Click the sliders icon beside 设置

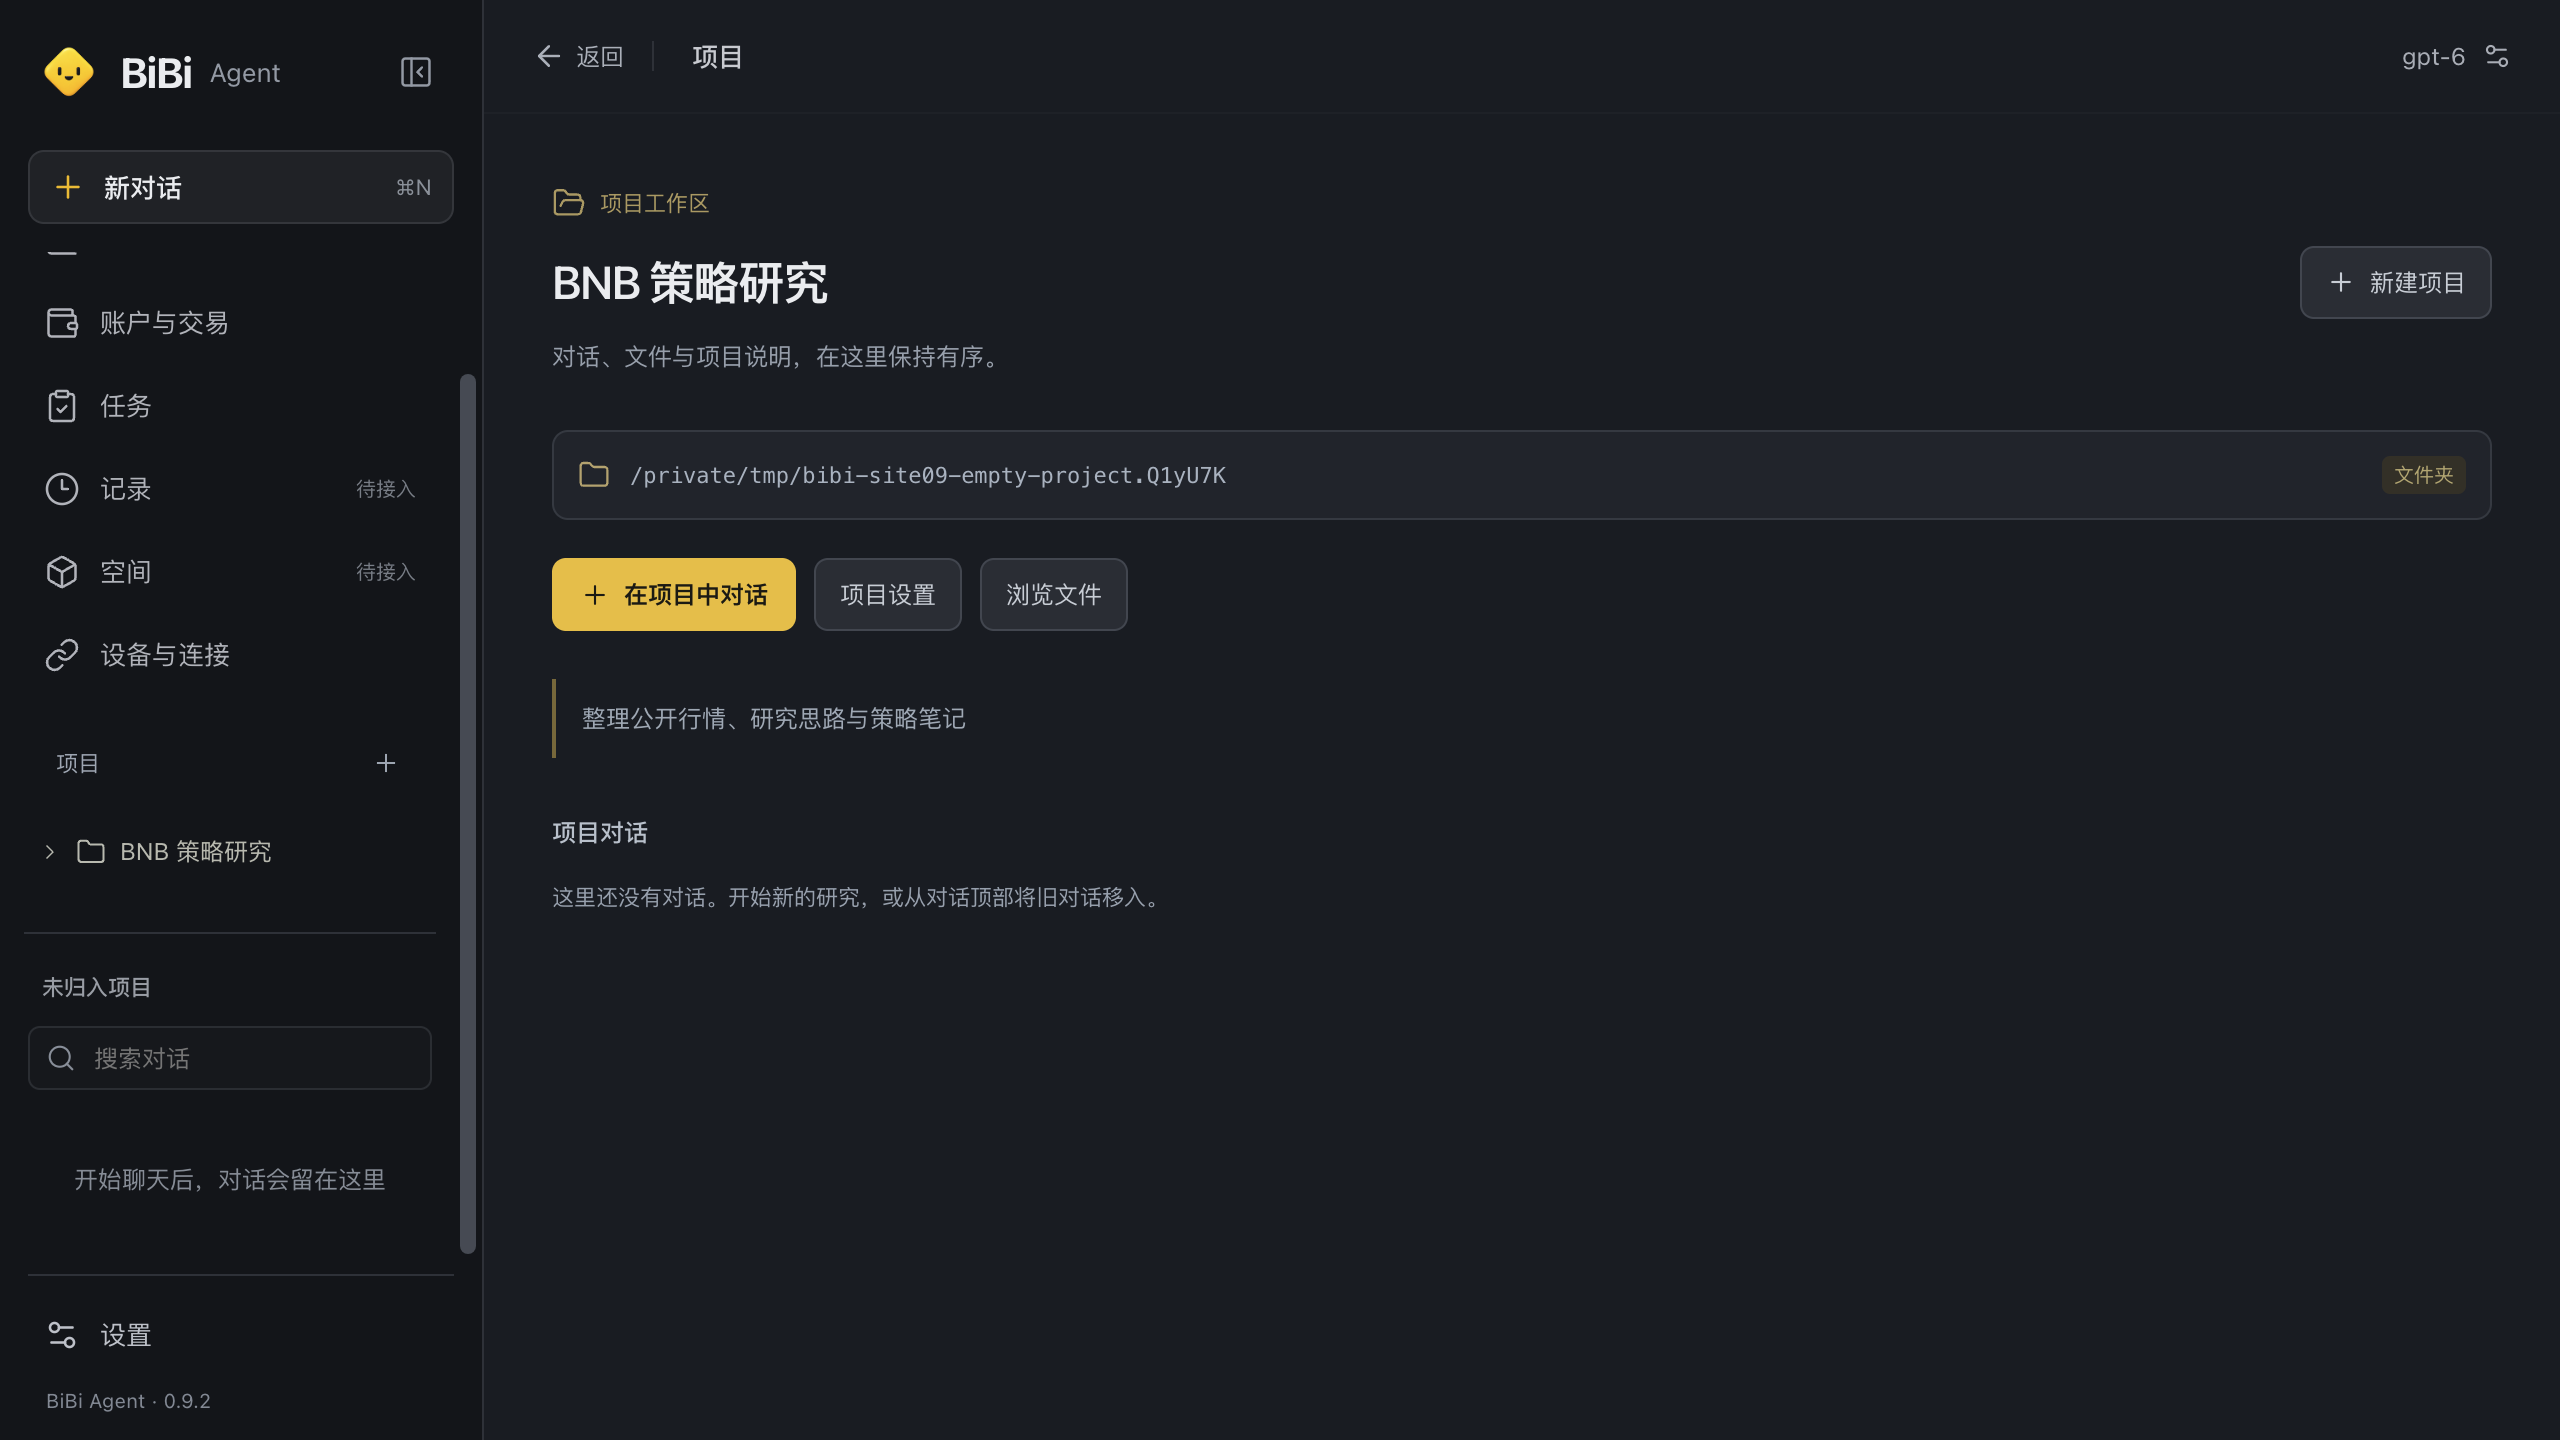click(62, 1335)
